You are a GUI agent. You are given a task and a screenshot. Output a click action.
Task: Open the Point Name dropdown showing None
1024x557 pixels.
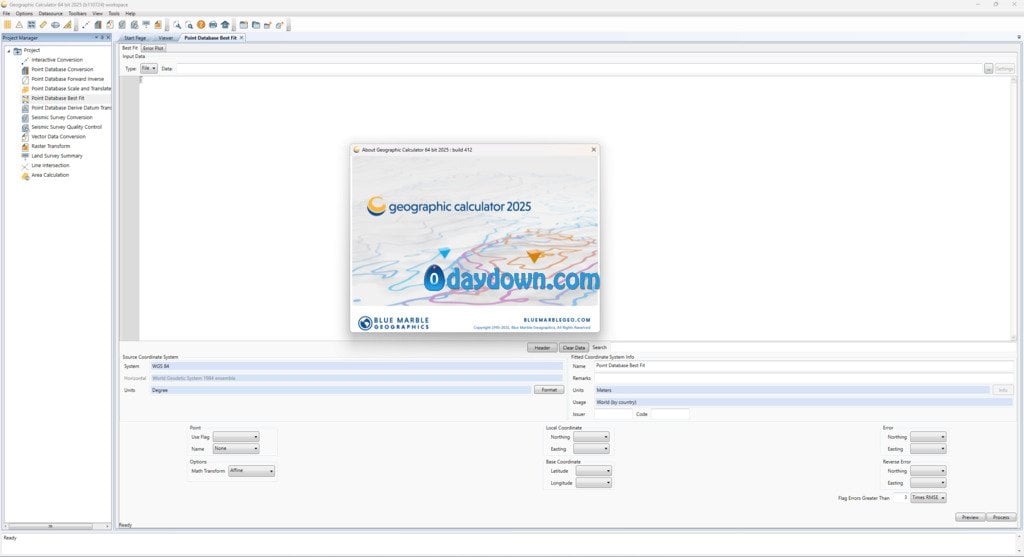coord(236,449)
